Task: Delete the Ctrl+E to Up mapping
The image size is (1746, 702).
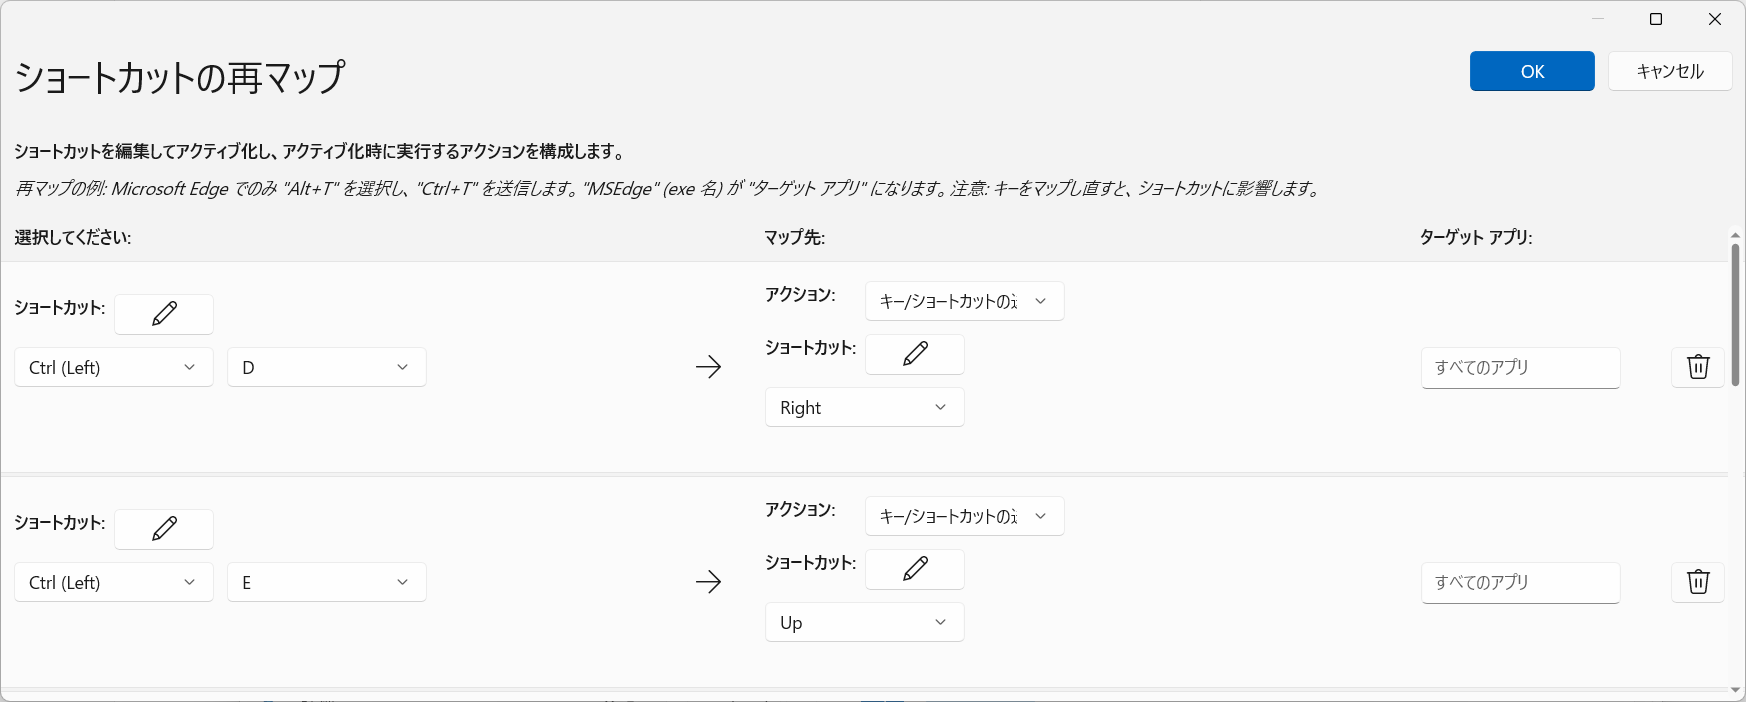Action: 1698,582
